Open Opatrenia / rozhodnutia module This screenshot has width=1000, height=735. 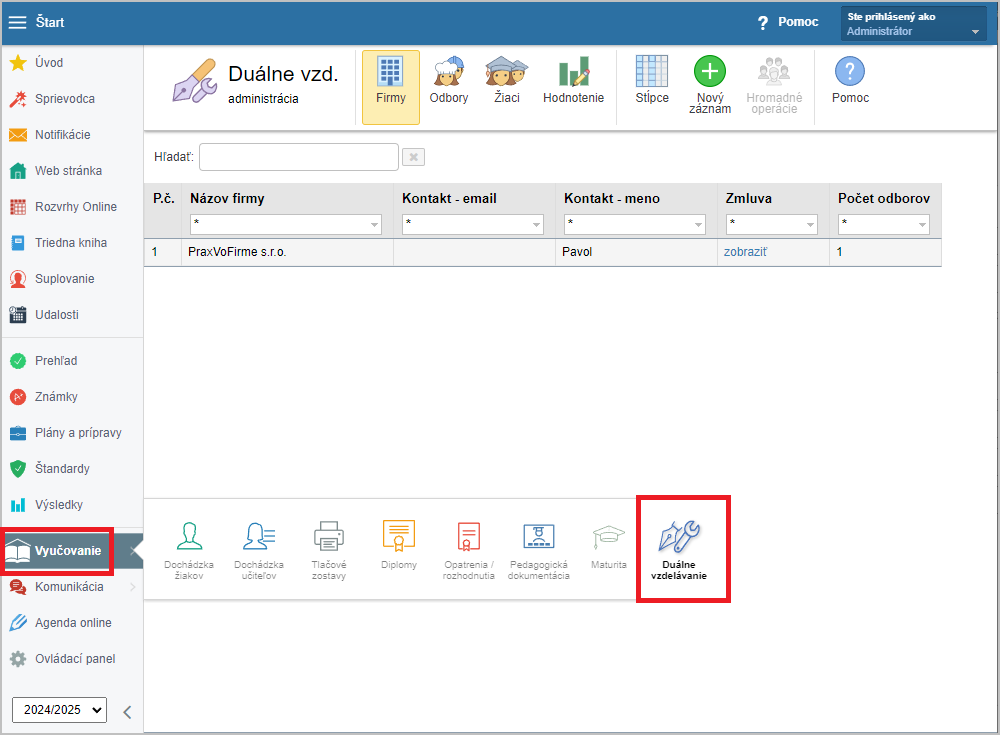(469, 551)
